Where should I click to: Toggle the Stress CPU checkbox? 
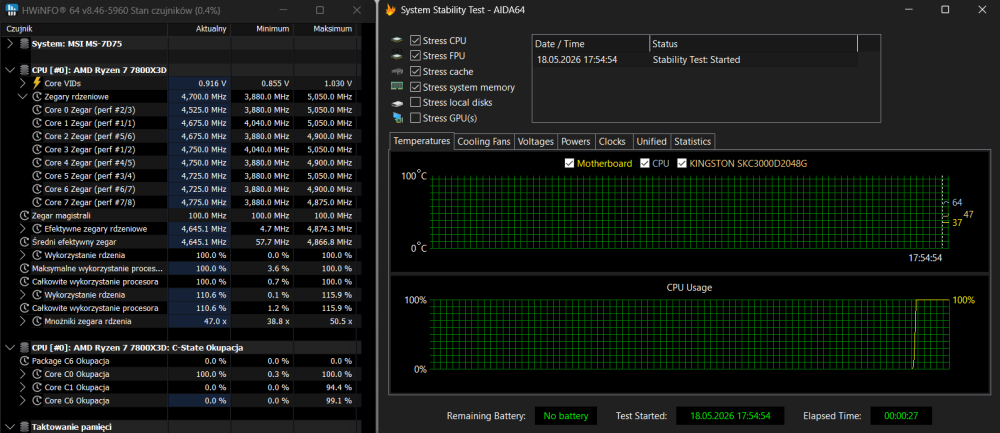click(x=415, y=40)
